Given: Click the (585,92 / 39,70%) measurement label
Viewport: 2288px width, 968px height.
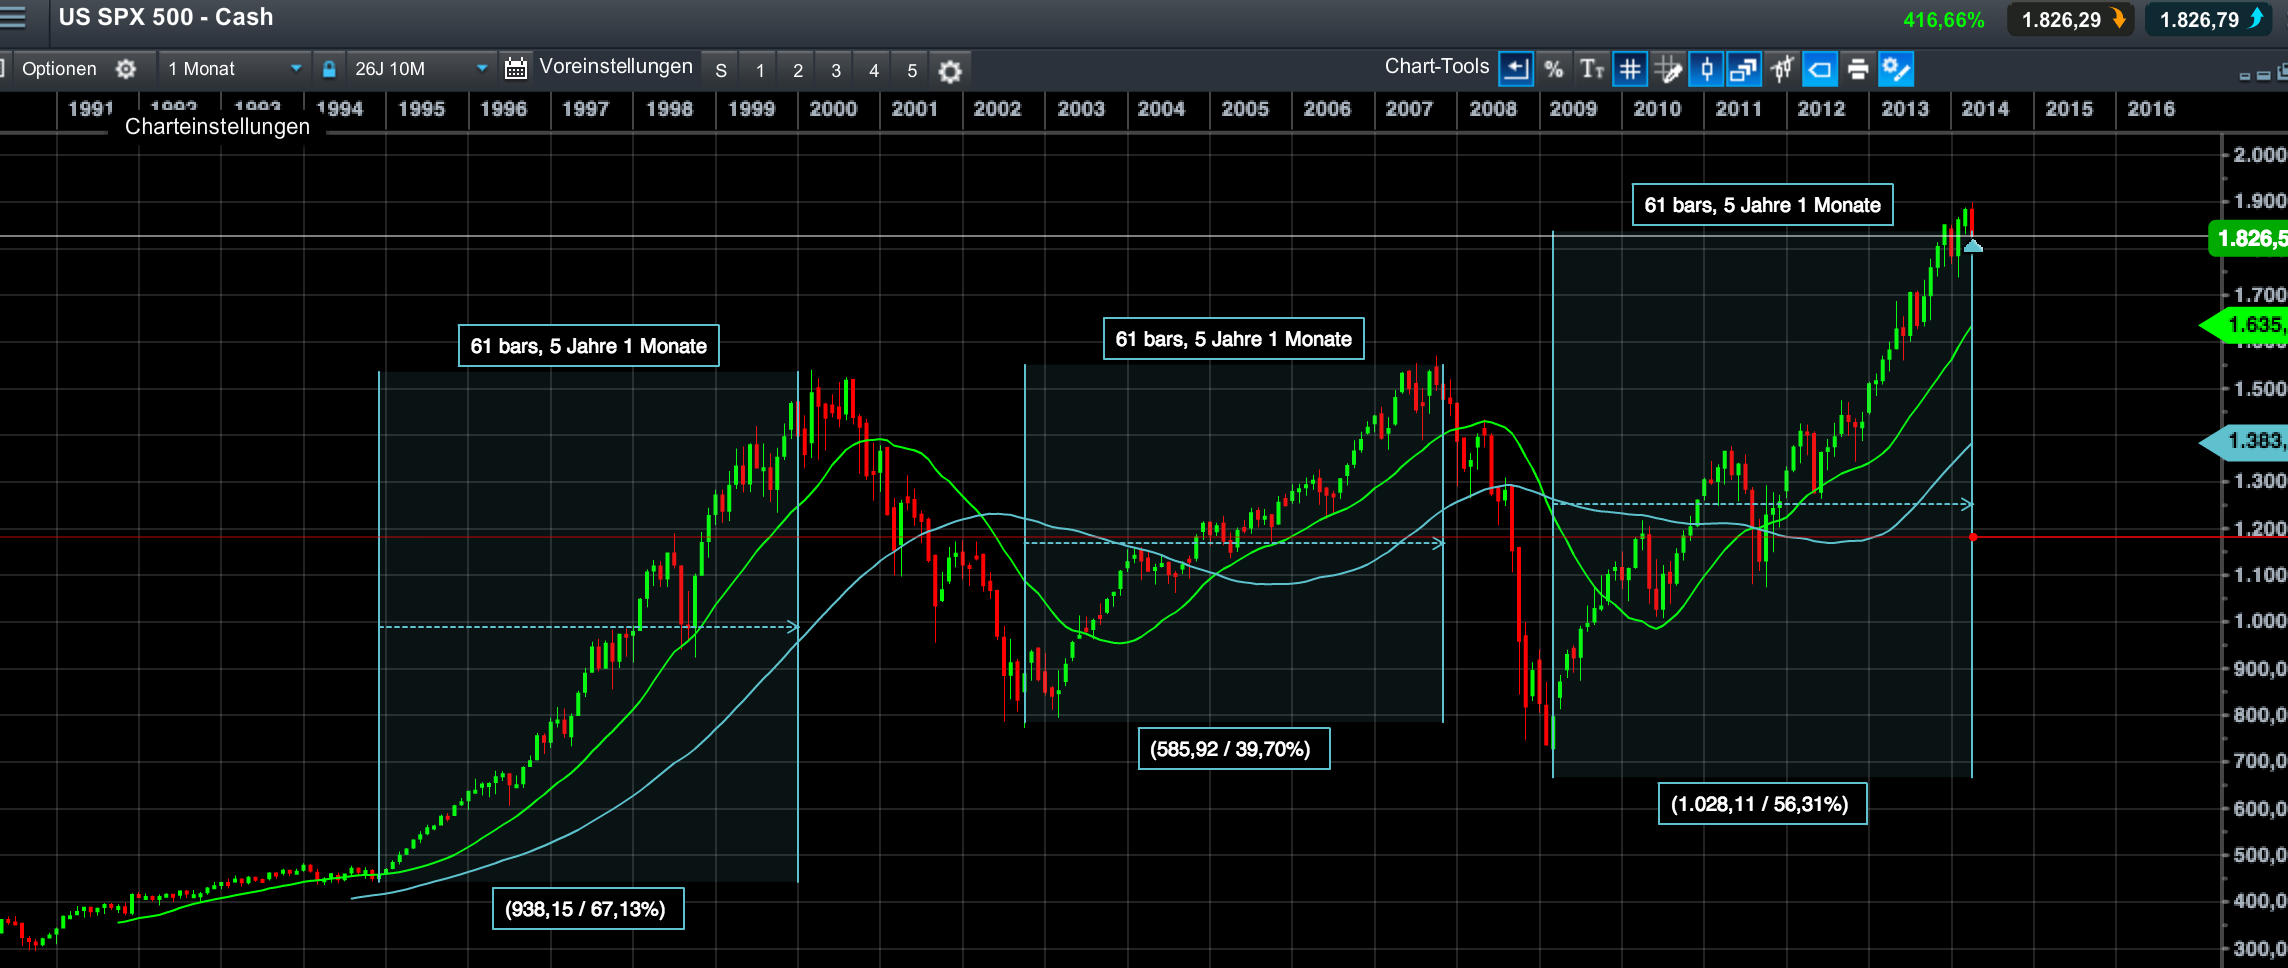Looking at the screenshot, I should click(1233, 749).
